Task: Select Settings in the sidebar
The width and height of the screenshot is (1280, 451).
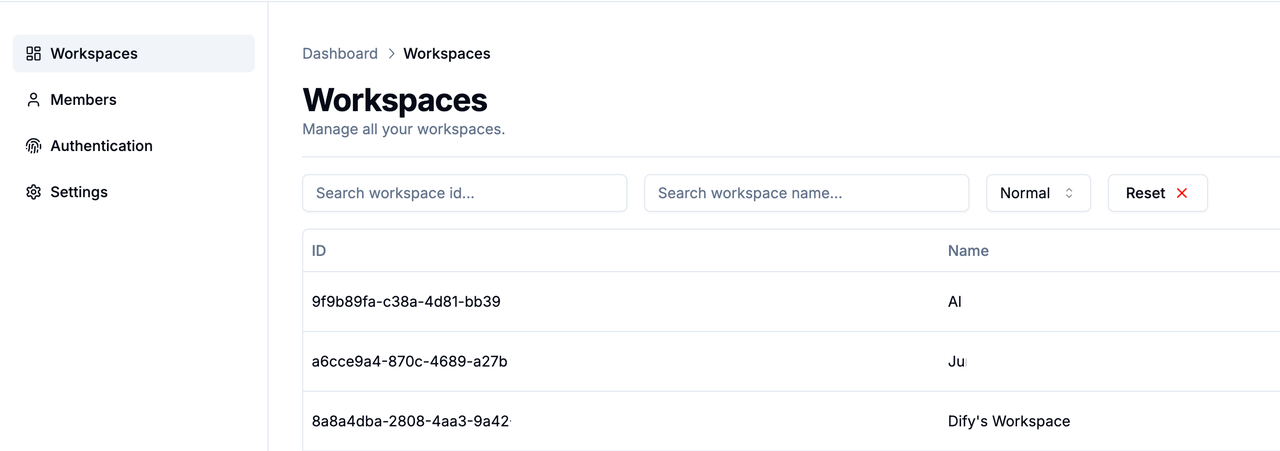Action: (133, 192)
